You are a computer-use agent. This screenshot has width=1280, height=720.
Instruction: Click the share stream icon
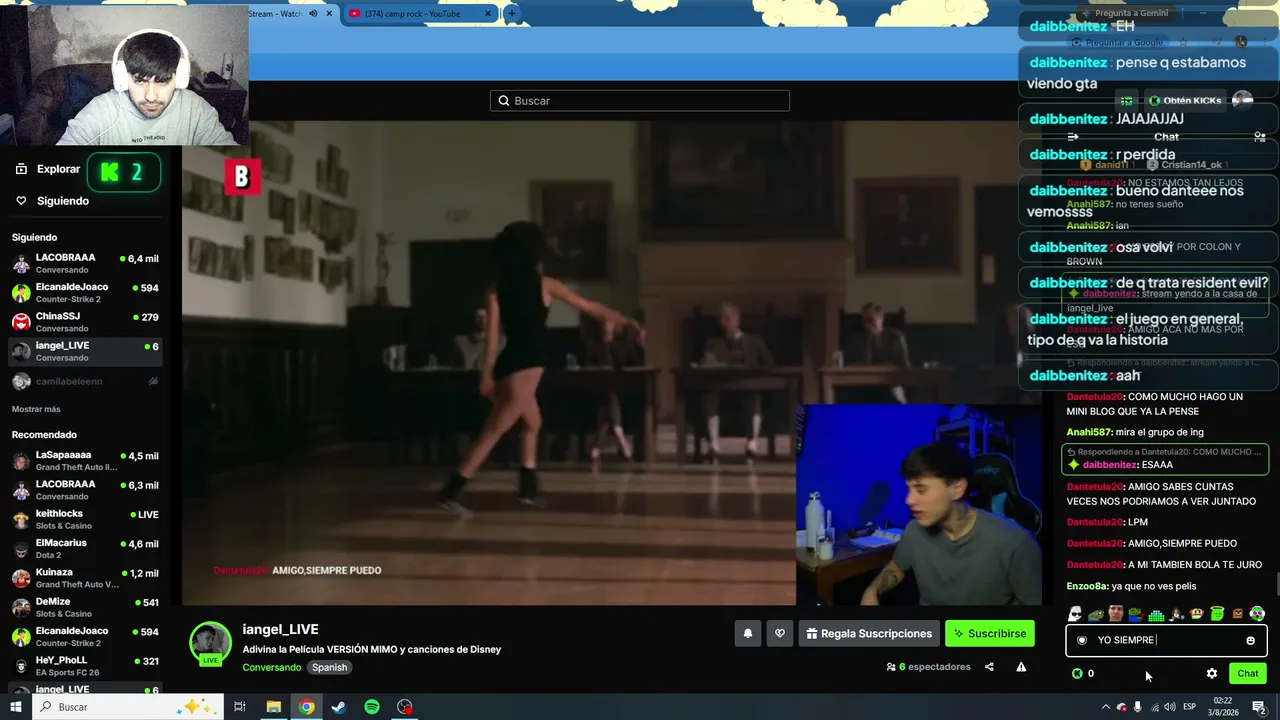click(989, 667)
